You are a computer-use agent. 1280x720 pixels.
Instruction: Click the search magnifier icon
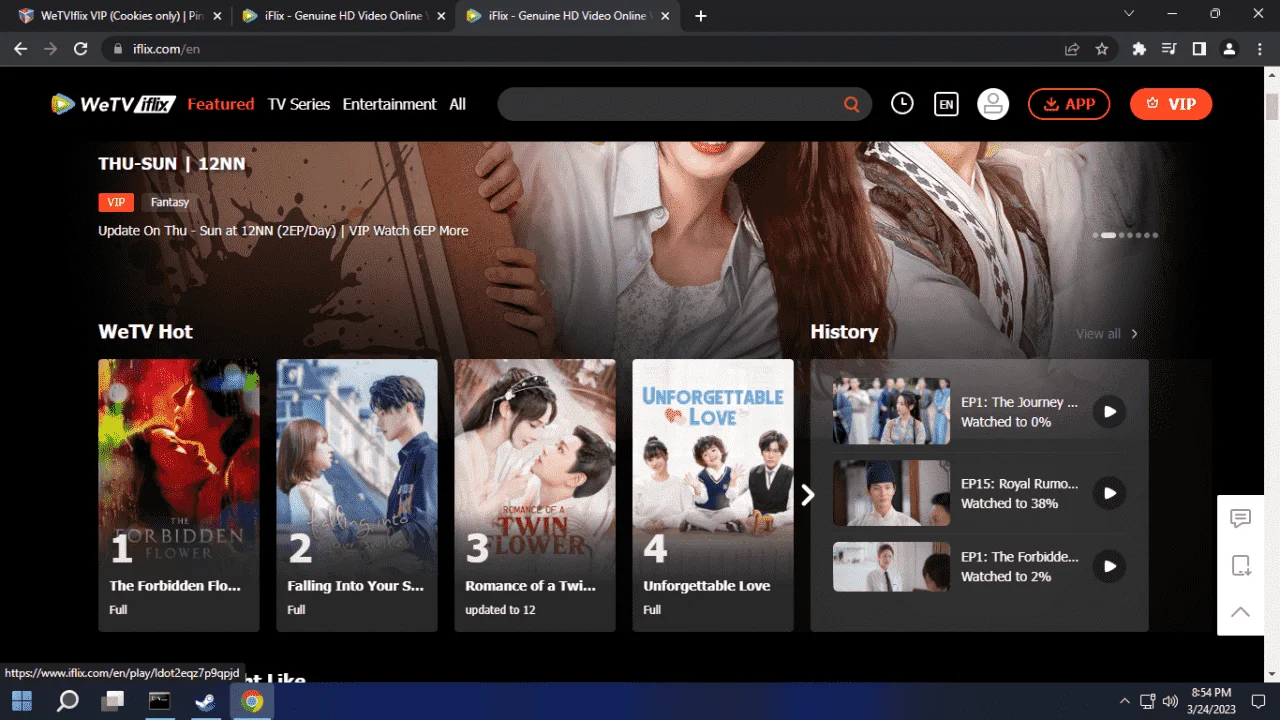(x=851, y=104)
